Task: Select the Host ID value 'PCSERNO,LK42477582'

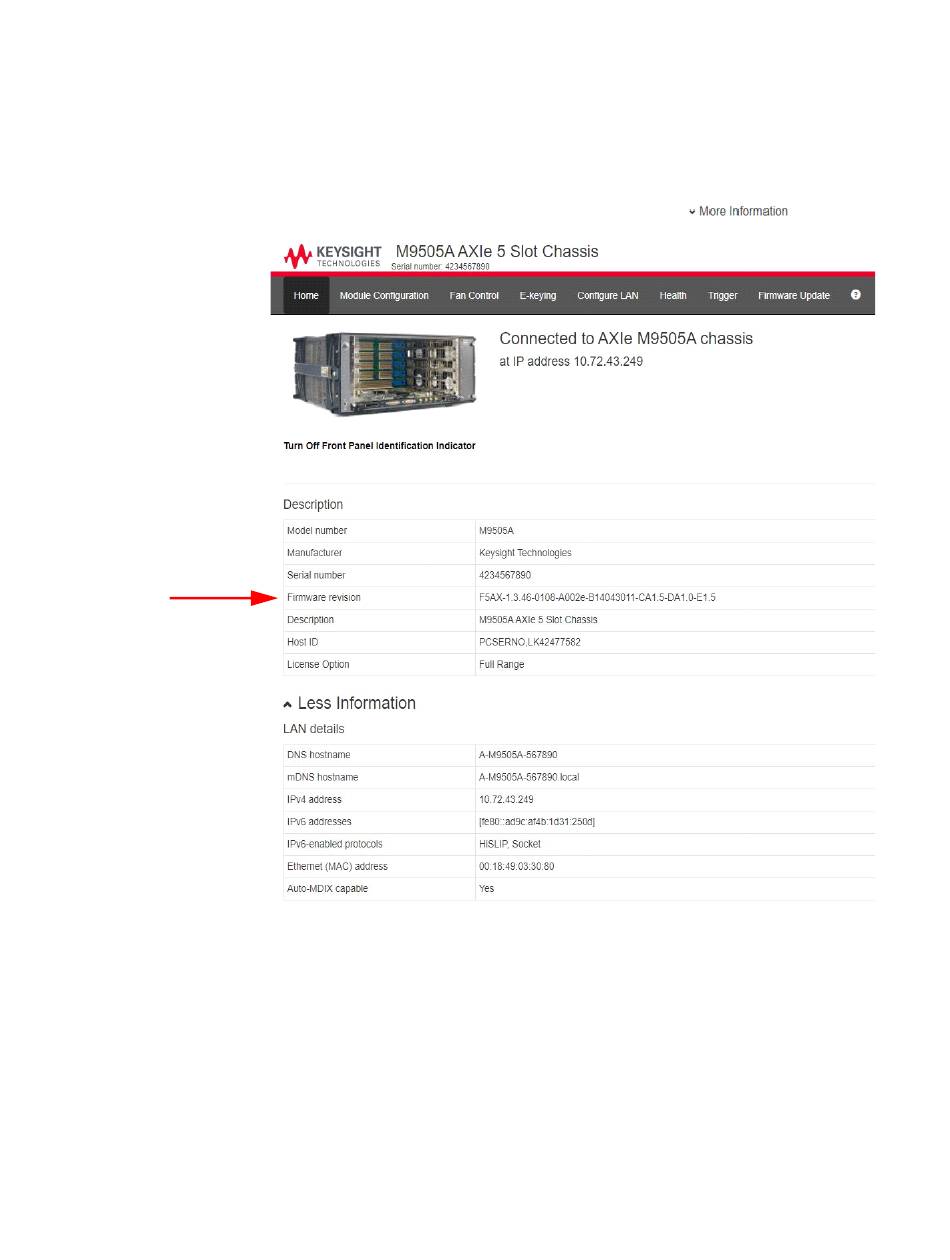Action: (530, 642)
